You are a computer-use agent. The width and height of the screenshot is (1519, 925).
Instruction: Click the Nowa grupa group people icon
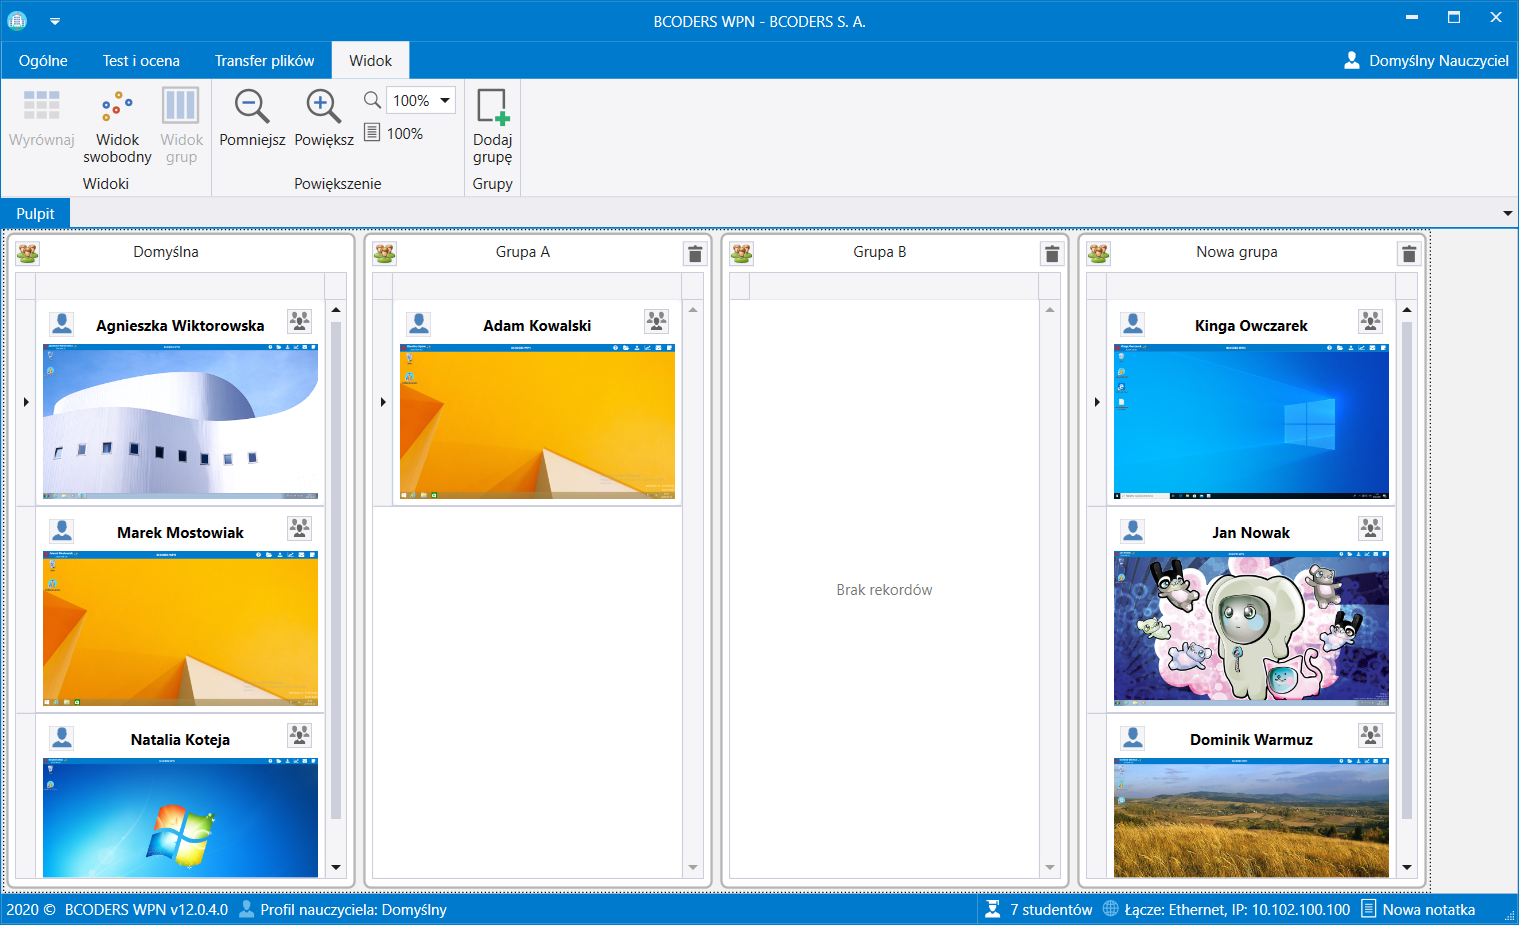tap(1099, 253)
